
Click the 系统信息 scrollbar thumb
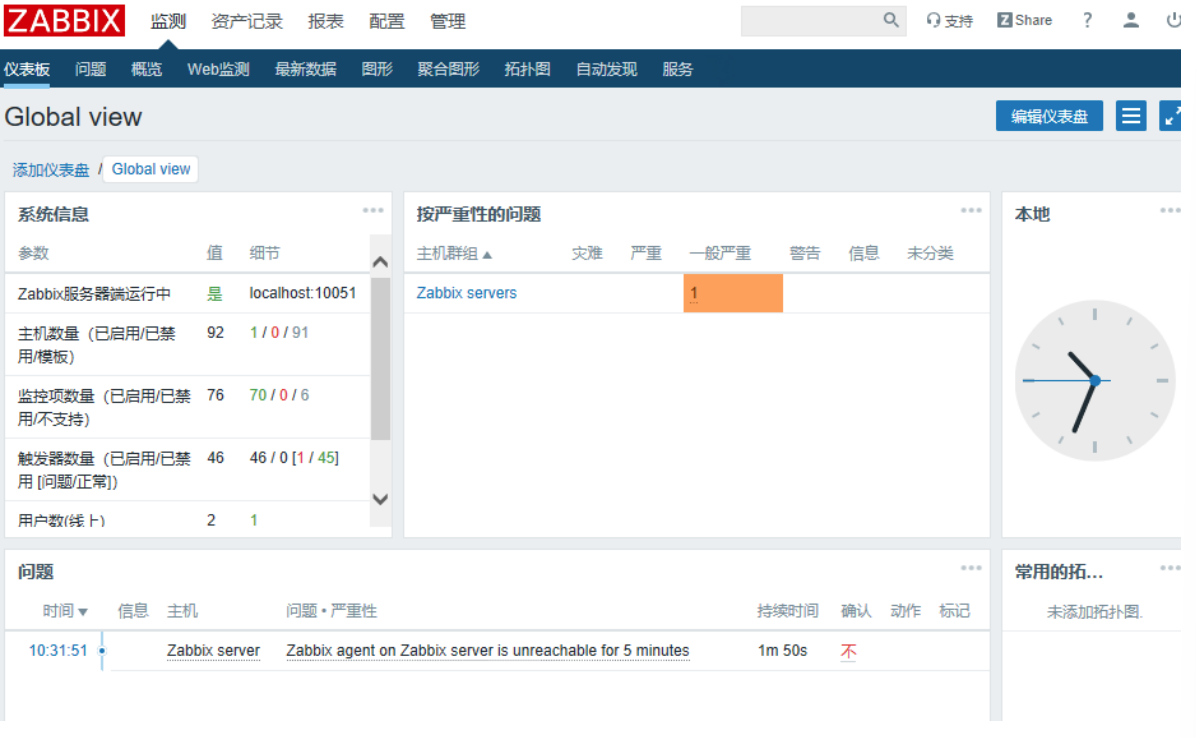tap(381, 358)
